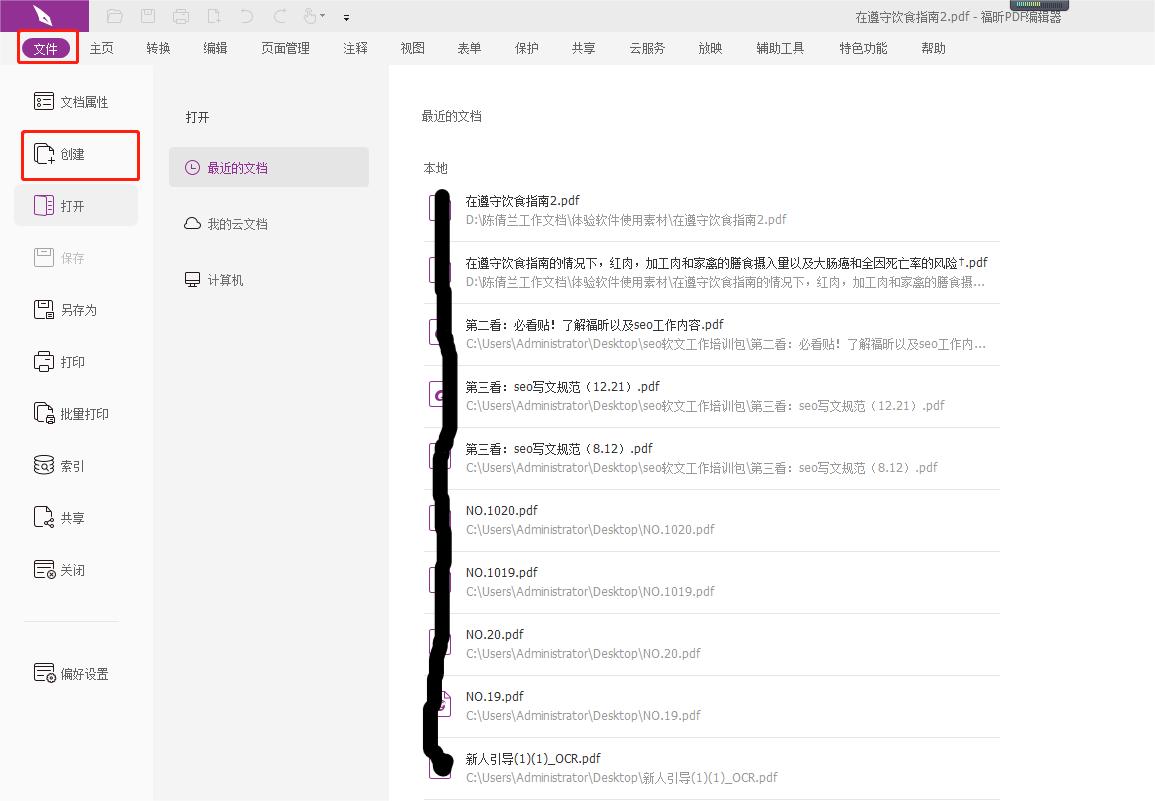Click the Foxit pen logo in top-left corner
The width and height of the screenshot is (1155, 801).
pyautogui.click(x=44, y=16)
